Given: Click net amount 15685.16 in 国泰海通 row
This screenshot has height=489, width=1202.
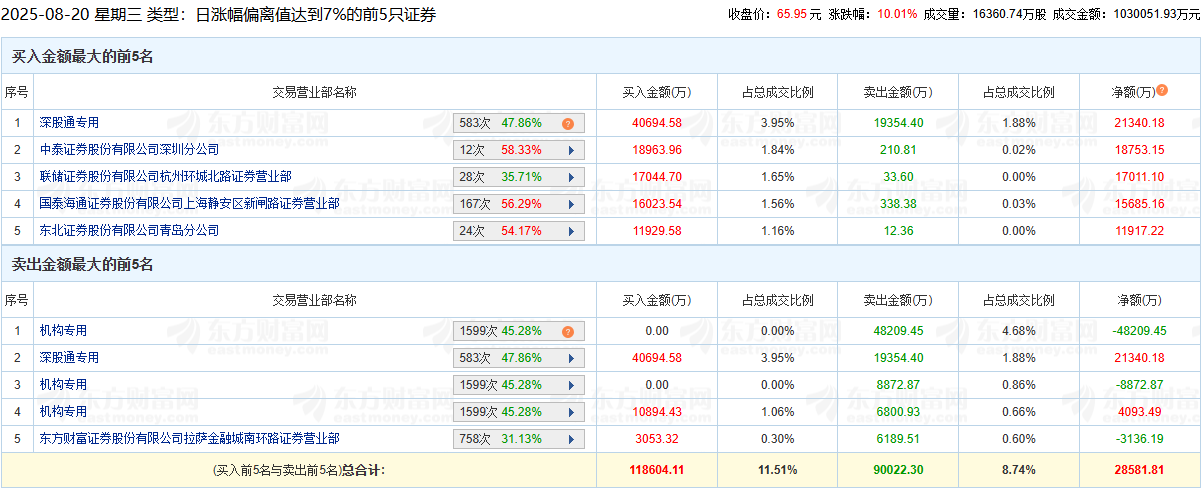Looking at the screenshot, I should [x=1140, y=204].
